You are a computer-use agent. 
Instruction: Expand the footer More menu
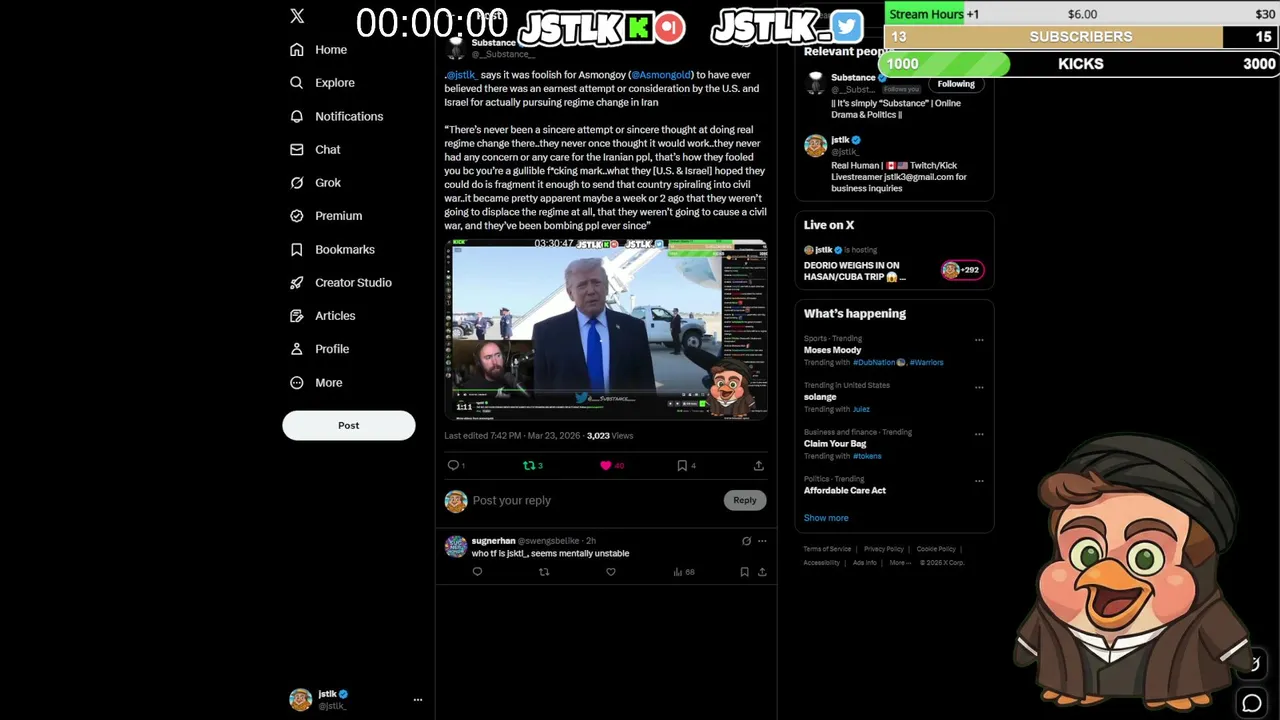pos(900,563)
